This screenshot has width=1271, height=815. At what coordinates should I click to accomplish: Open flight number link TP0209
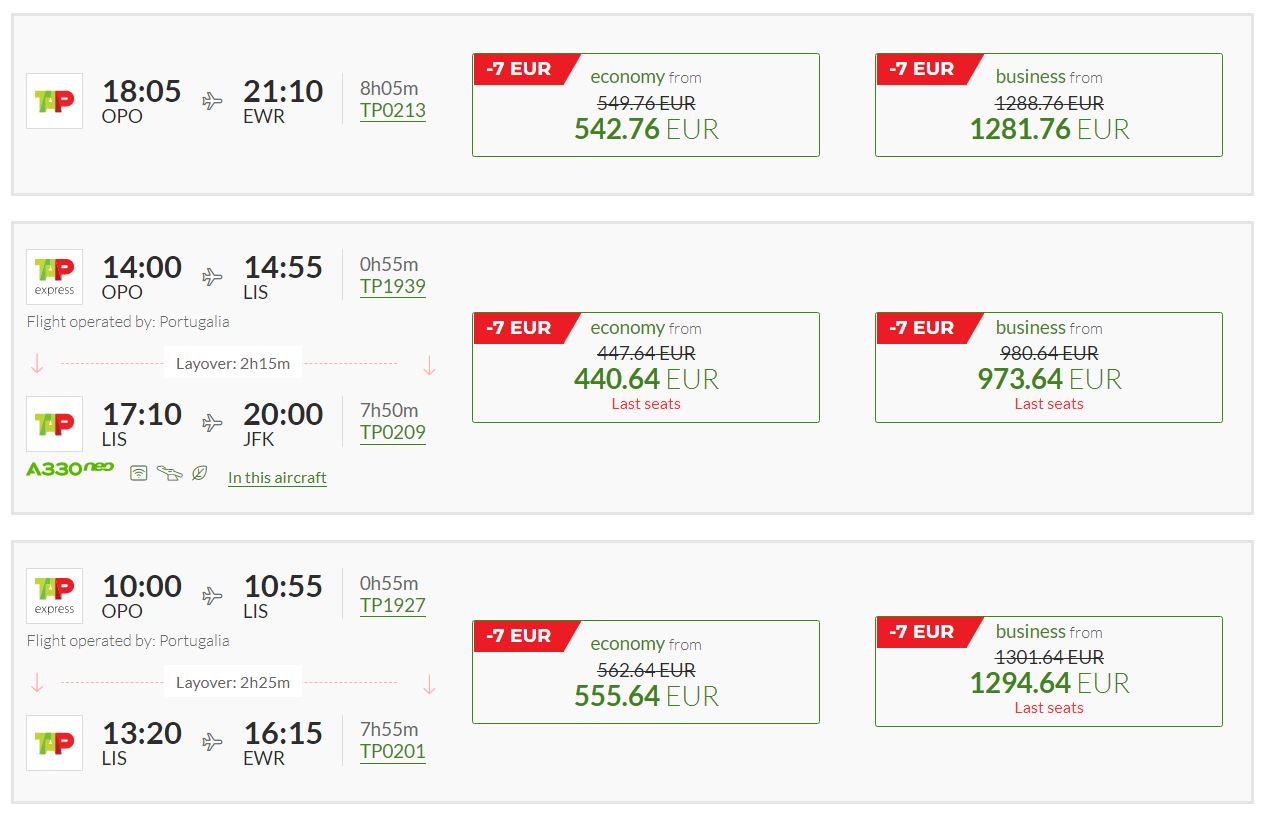click(x=393, y=433)
